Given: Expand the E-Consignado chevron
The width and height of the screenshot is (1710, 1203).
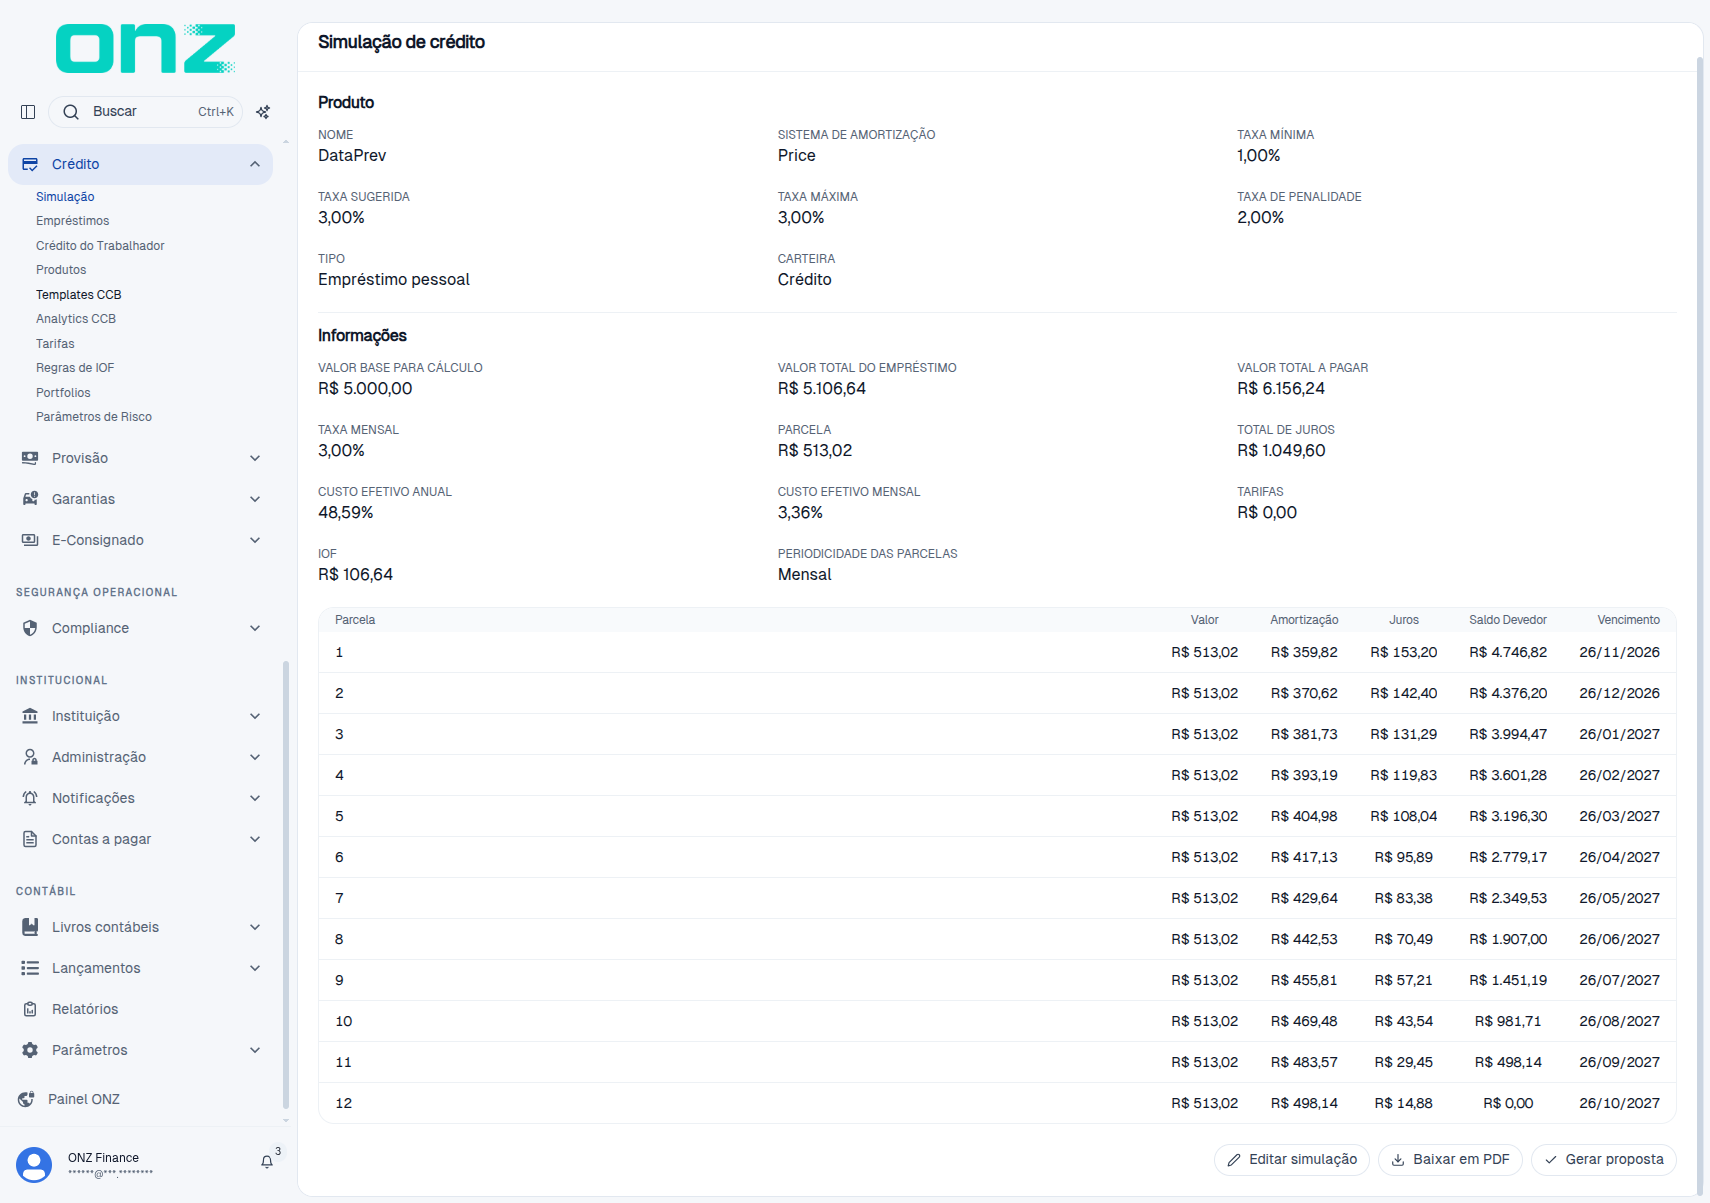Looking at the screenshot, I should pos(255,540).
